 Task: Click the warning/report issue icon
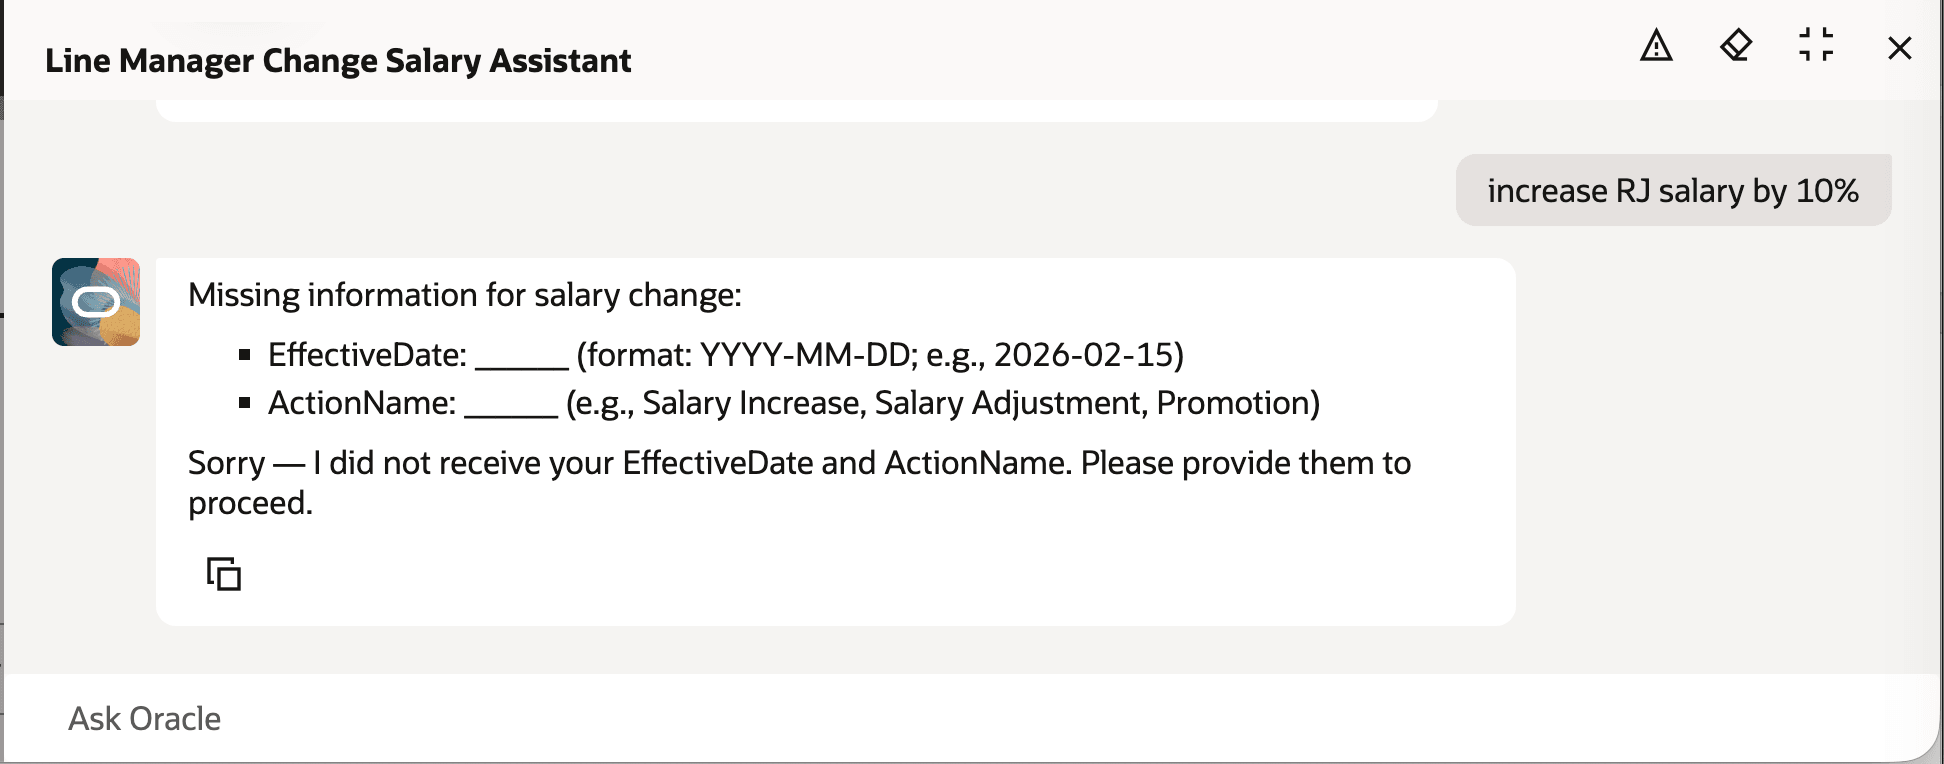pyautogui.click(x=1655, y=47)
